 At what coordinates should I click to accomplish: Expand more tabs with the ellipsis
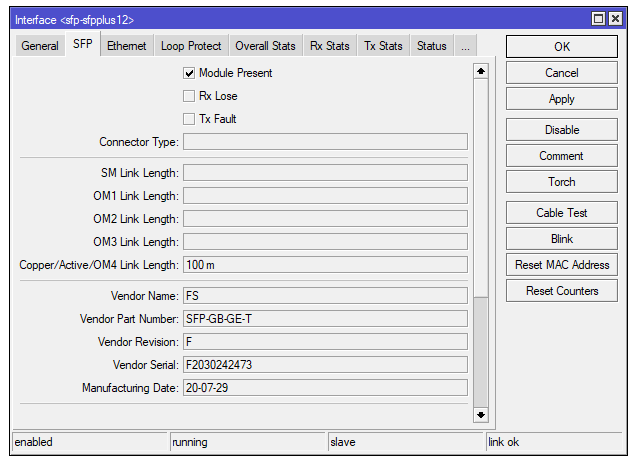click(x=465, y=46)
